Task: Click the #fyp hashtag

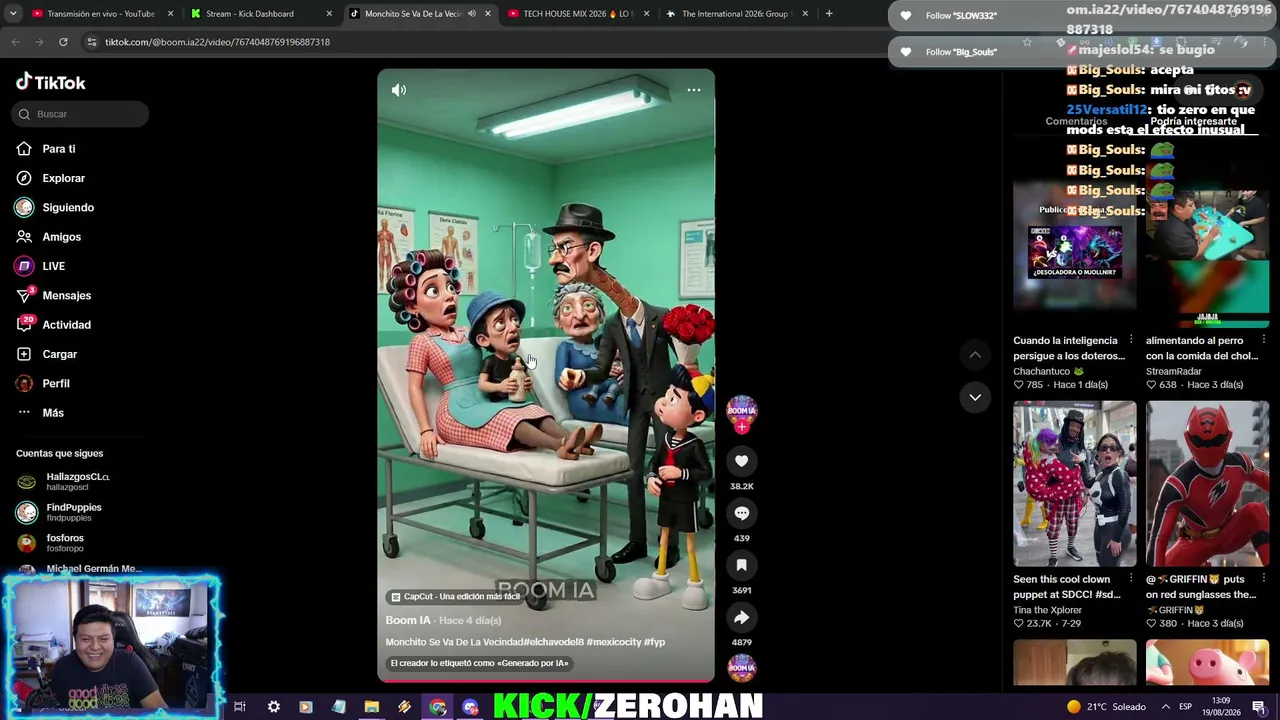Action: 655,642
